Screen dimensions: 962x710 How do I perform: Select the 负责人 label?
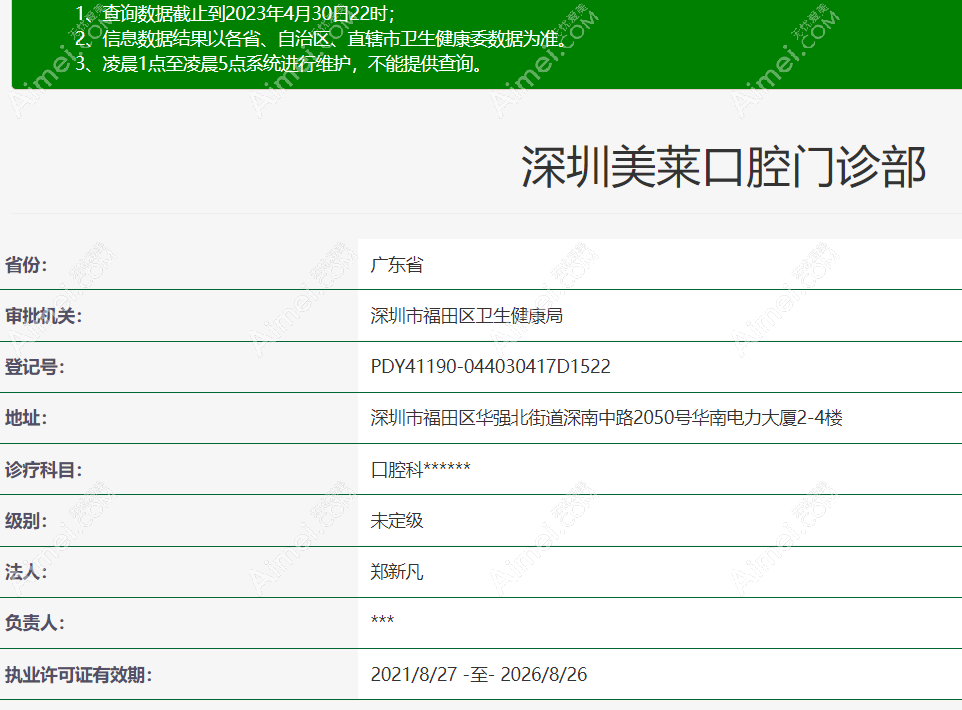click(x=34, y=623)
